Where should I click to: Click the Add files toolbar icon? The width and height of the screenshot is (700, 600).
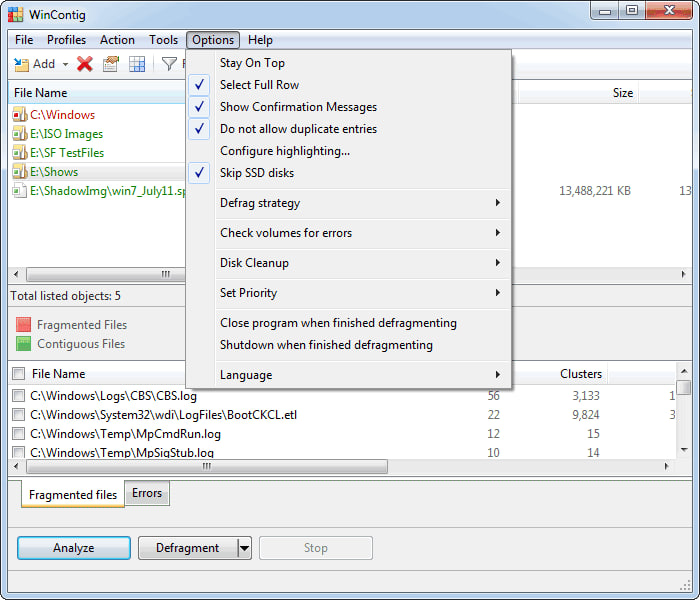coord(21,64)
